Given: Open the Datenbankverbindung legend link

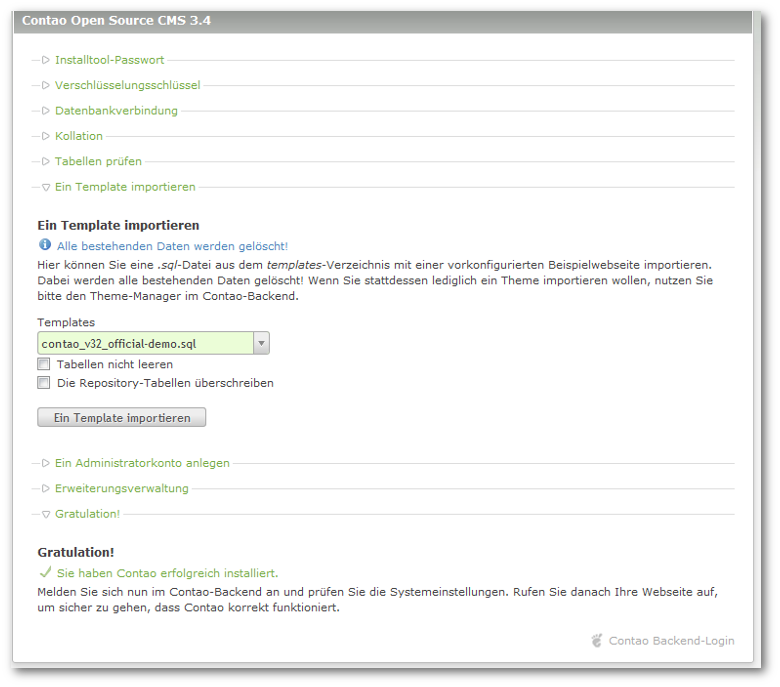Looking at the screenshot, I should coord(116,111).
